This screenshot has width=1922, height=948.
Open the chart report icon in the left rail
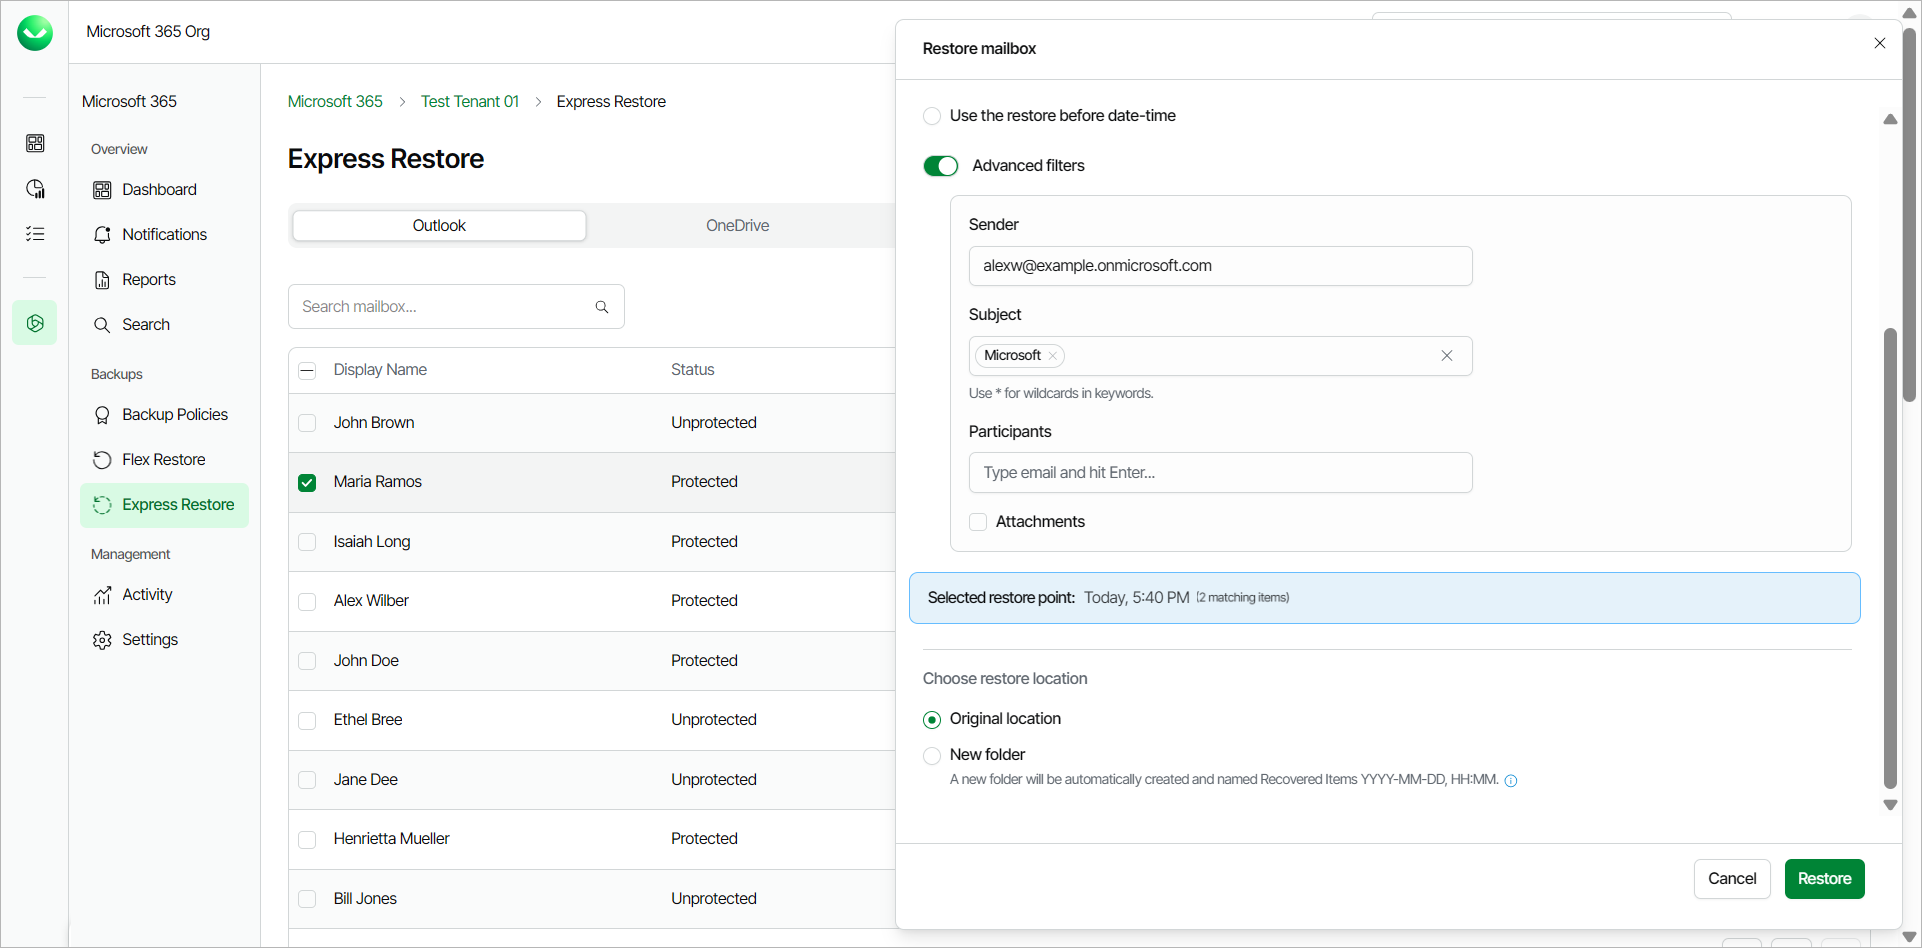35,189
